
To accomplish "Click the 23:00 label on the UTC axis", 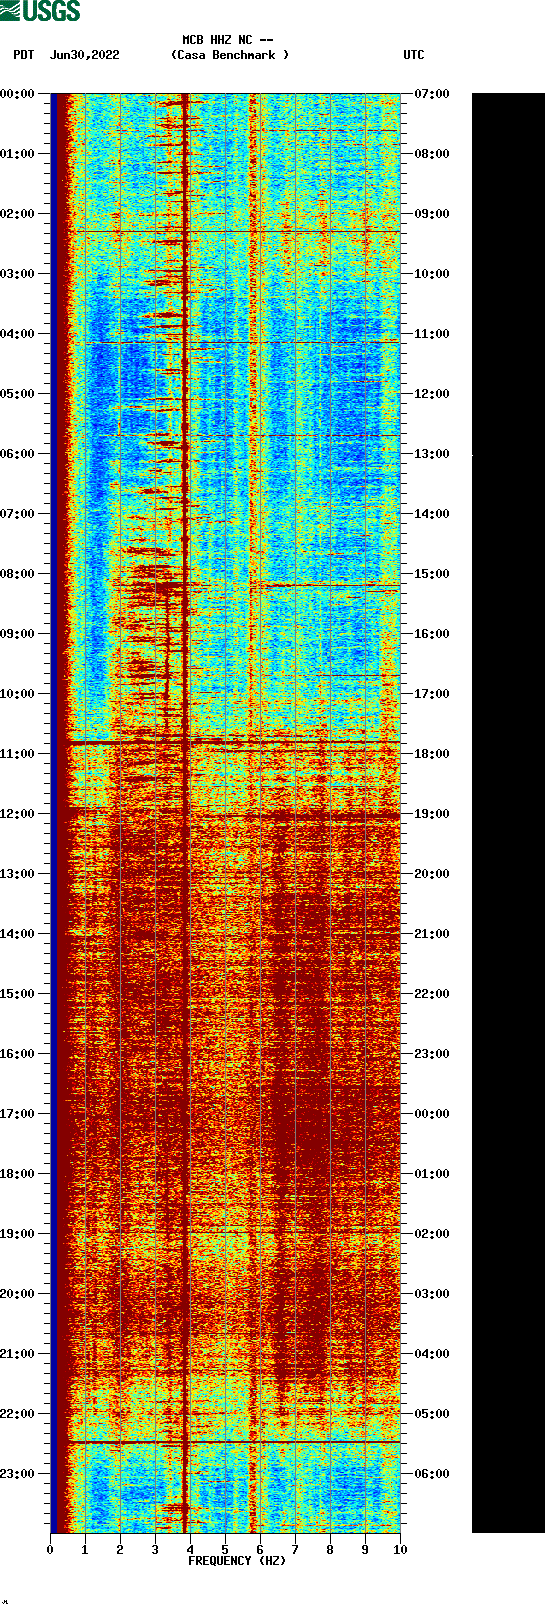I will pyautogui.click(x=432, y=1054).
